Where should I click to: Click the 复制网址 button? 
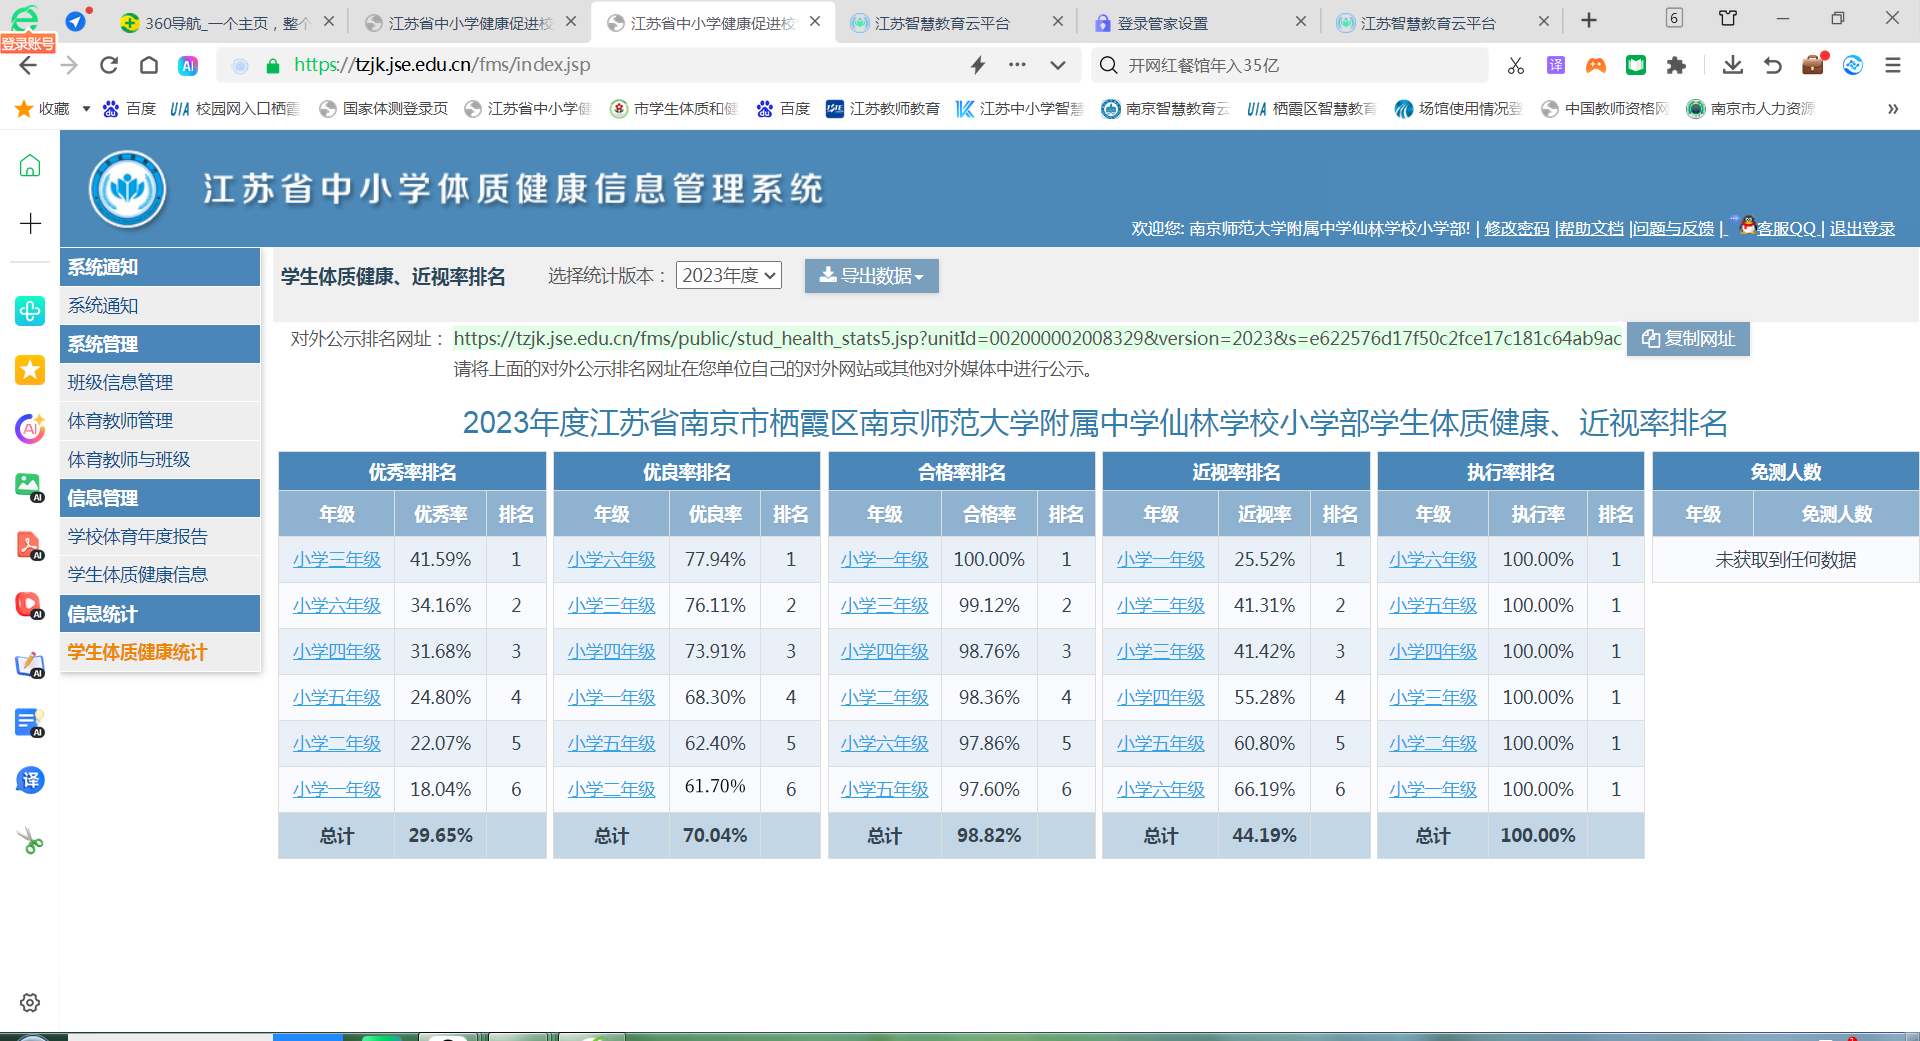(x=1688, y=339)
